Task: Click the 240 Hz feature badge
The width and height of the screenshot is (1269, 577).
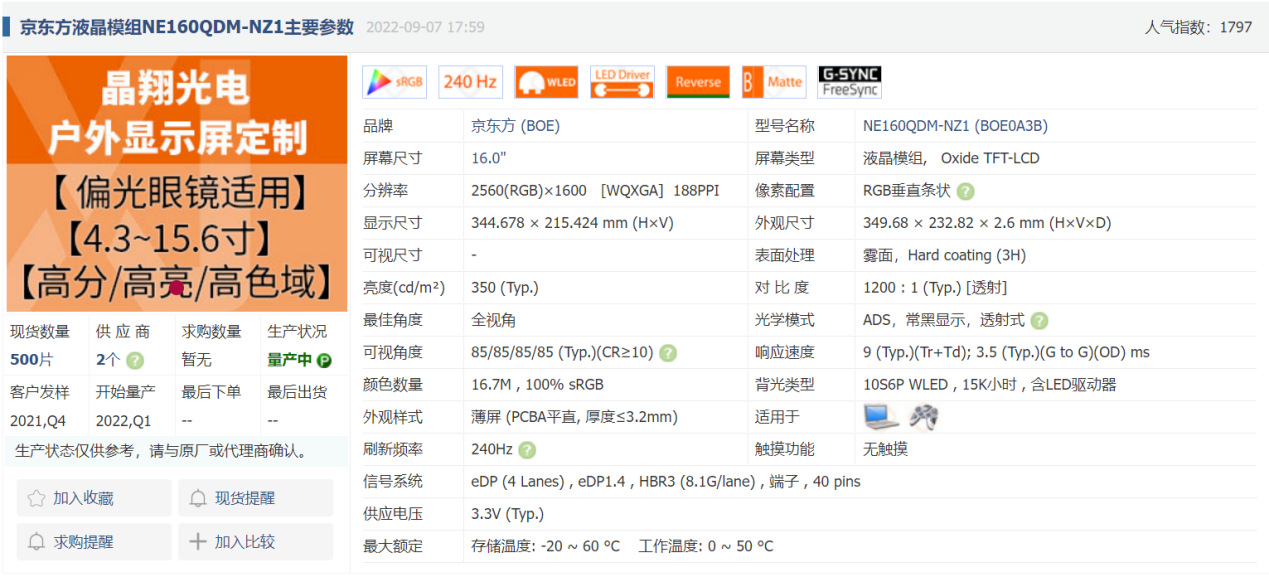Action: [470, 82]
